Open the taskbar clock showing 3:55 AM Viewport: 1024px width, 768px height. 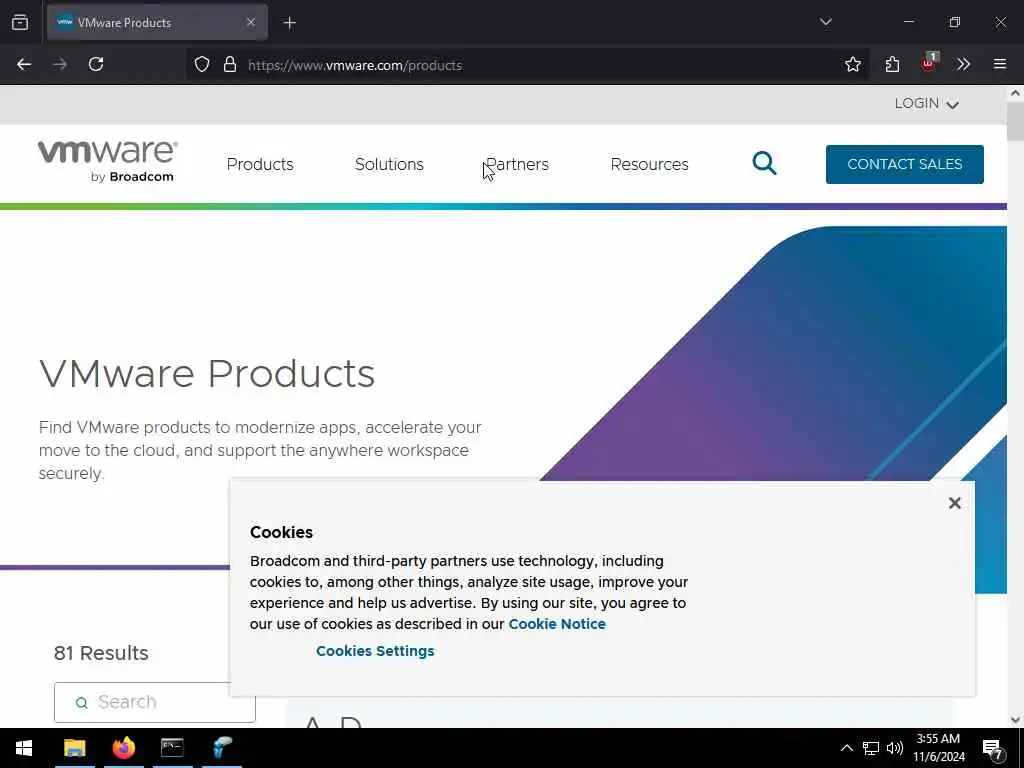pos(938,748)
